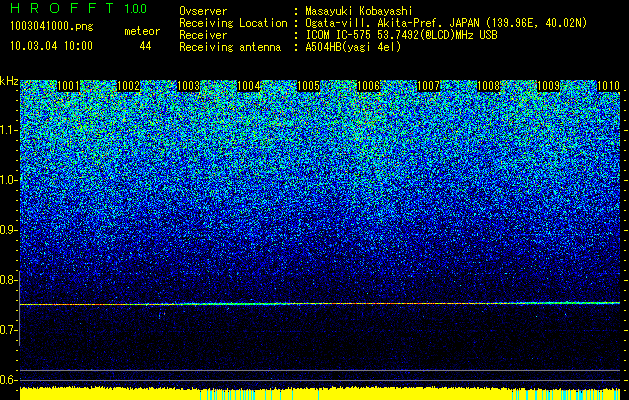Click the 0.9 frequency axis label

8,230
